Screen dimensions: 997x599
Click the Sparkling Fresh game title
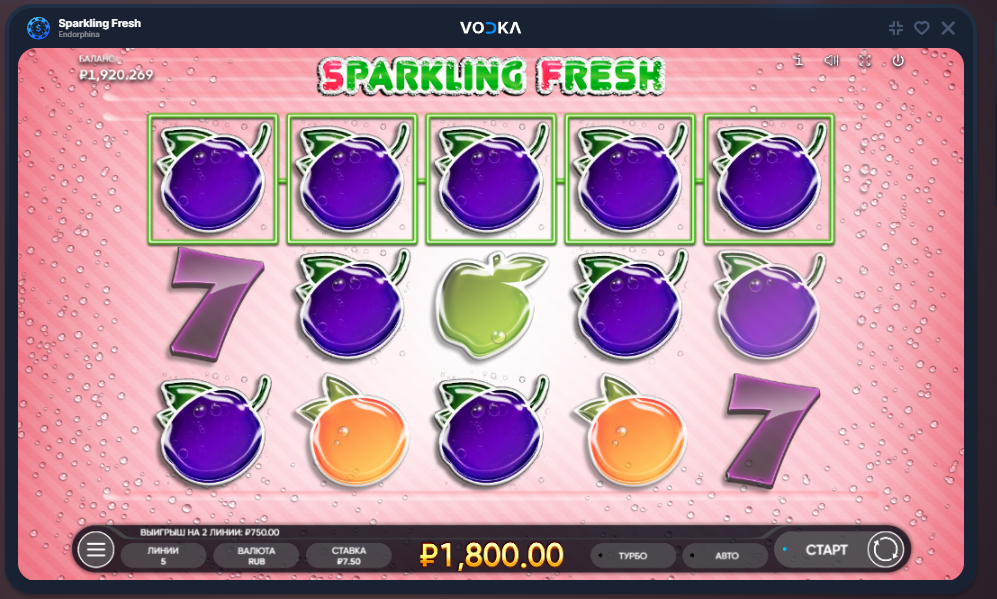tap(99, 23)
